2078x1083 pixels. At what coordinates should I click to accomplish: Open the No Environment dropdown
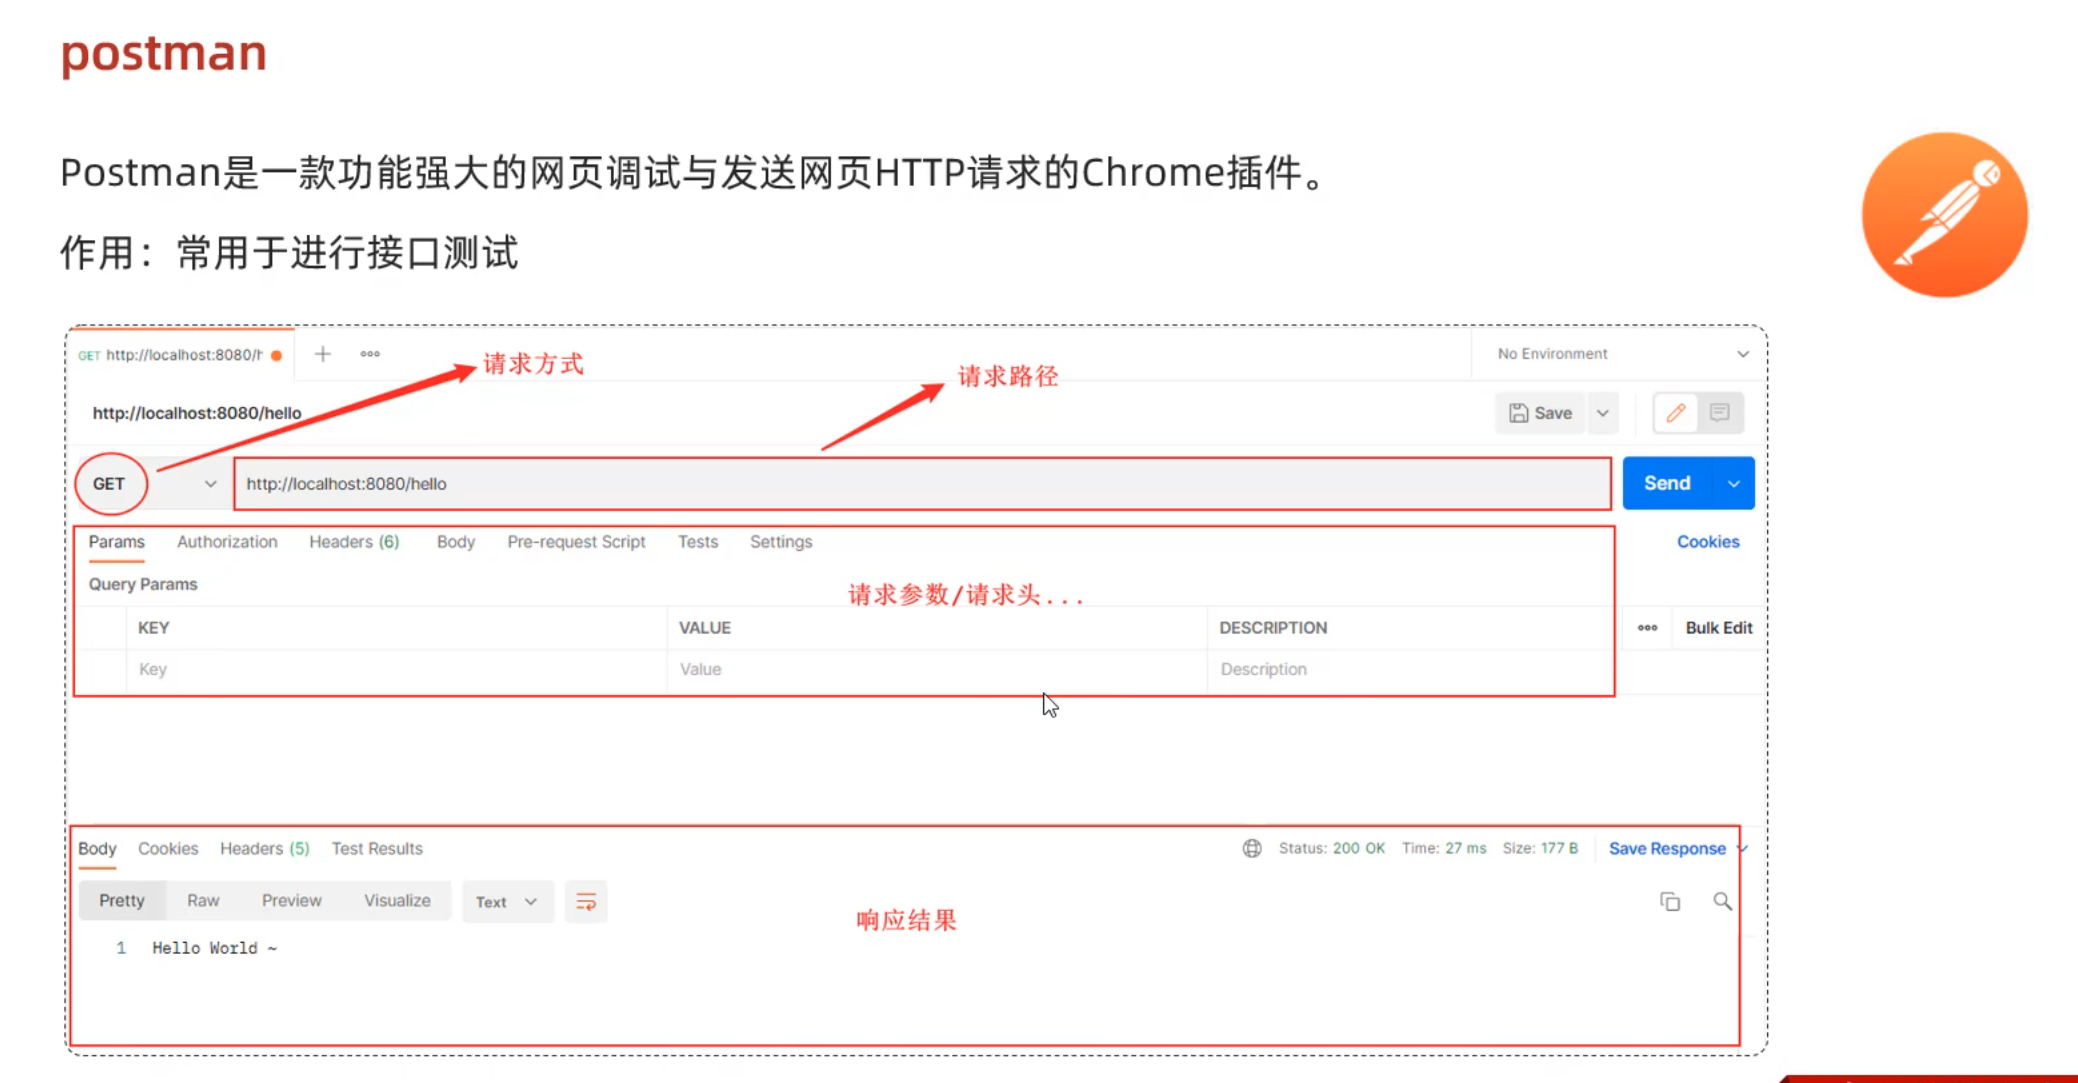pyautogui.click(x=1742, y=354)
